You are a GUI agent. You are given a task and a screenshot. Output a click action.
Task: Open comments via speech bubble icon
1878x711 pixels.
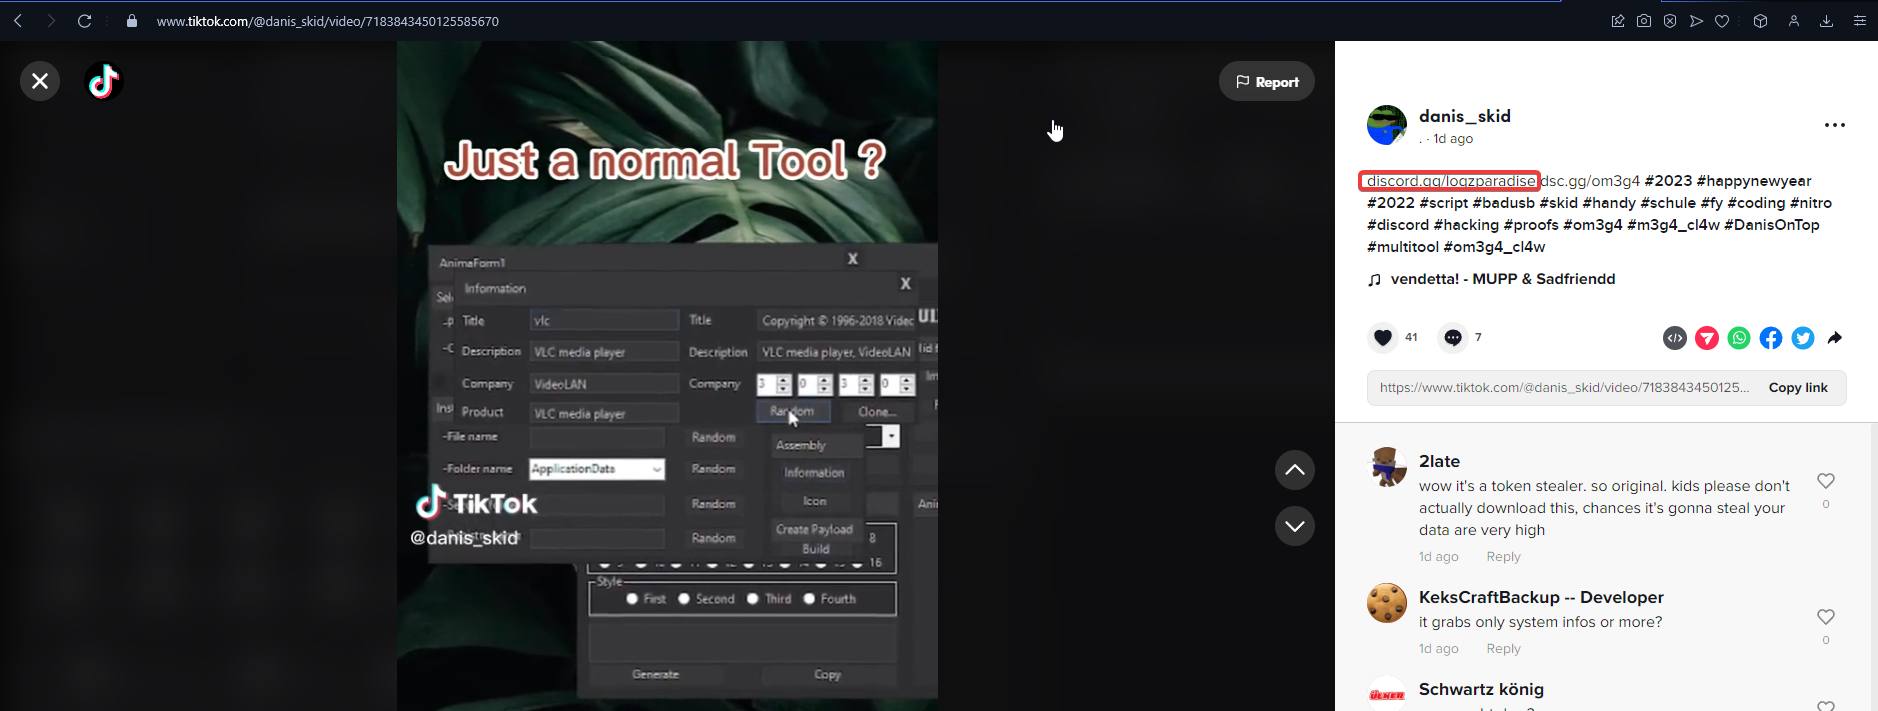click(1452, 338)
